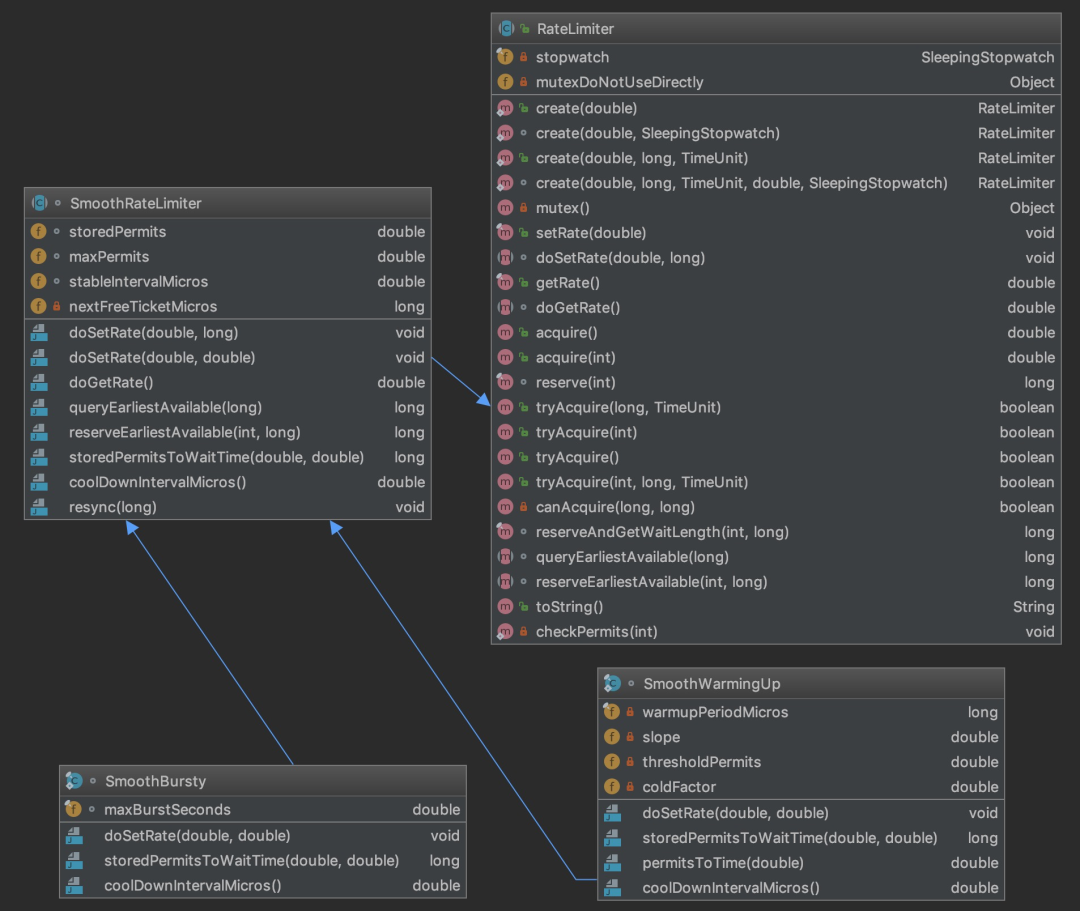
Task: Click the method icon beside setRate(double)
Action: point(505,233)
